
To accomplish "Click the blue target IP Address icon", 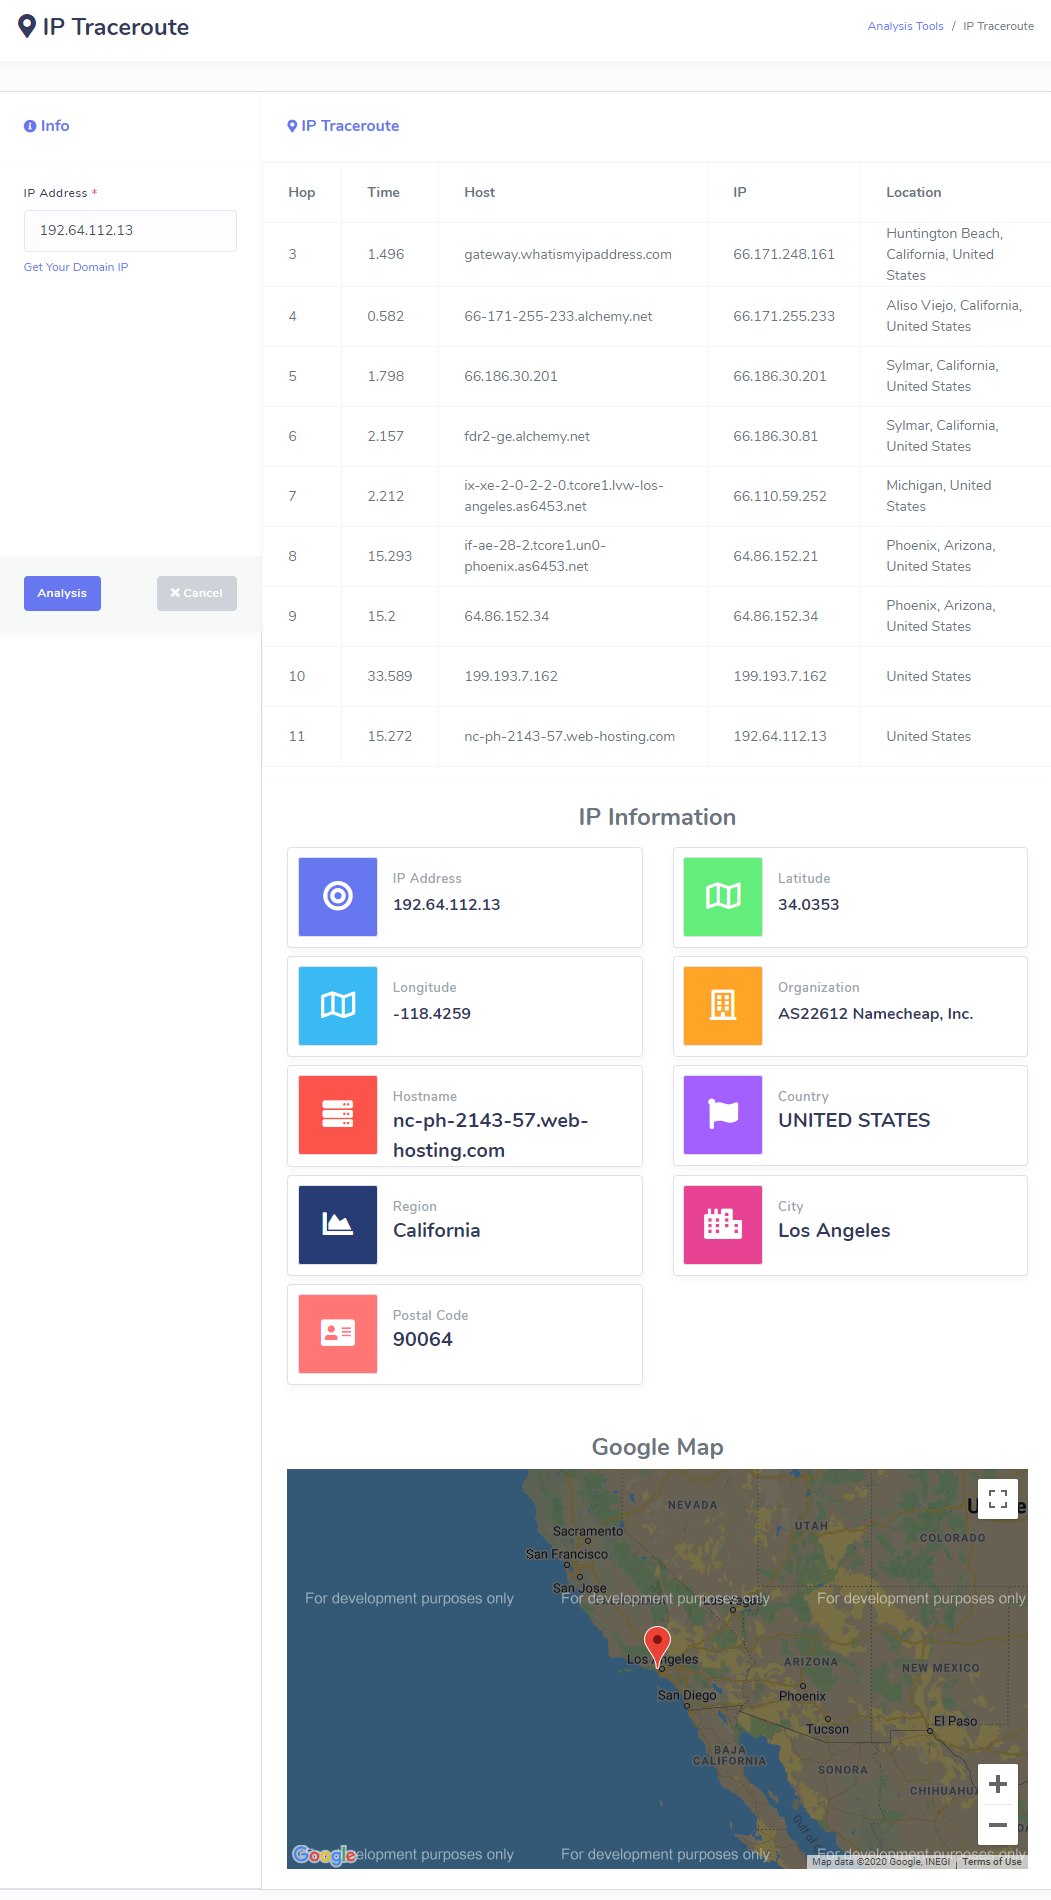I will point(338,897).
